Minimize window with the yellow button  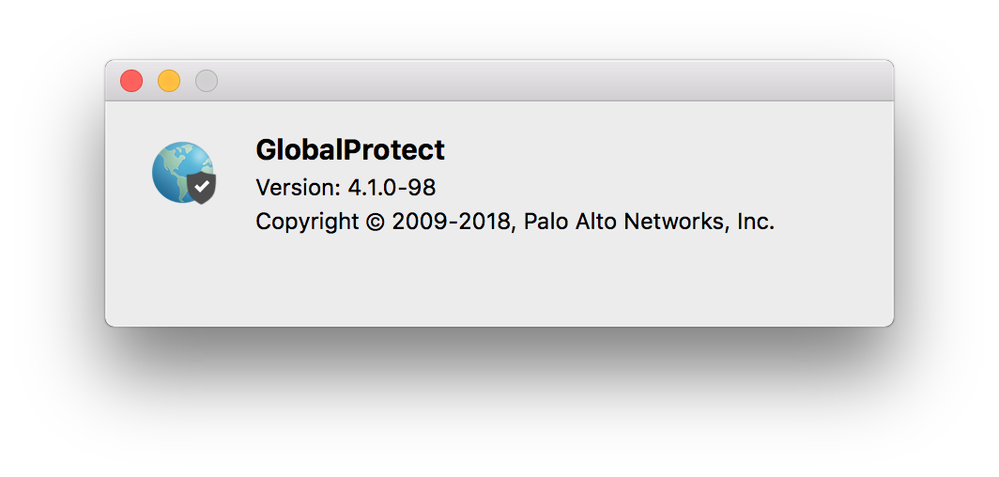[169, 81]
